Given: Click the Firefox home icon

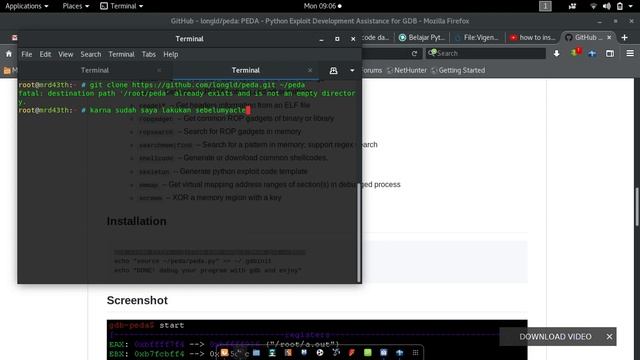Looking at the screenshot, I should click(x=9, y=53).
